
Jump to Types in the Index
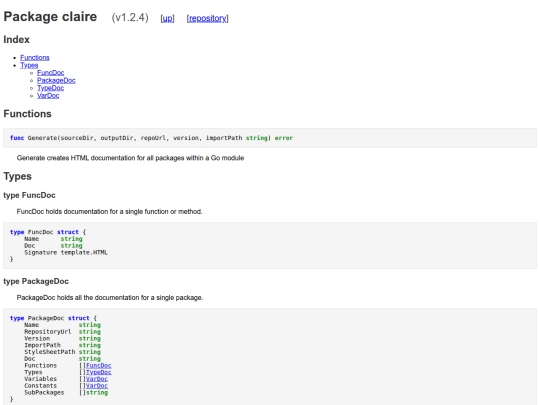pos(29,65)
